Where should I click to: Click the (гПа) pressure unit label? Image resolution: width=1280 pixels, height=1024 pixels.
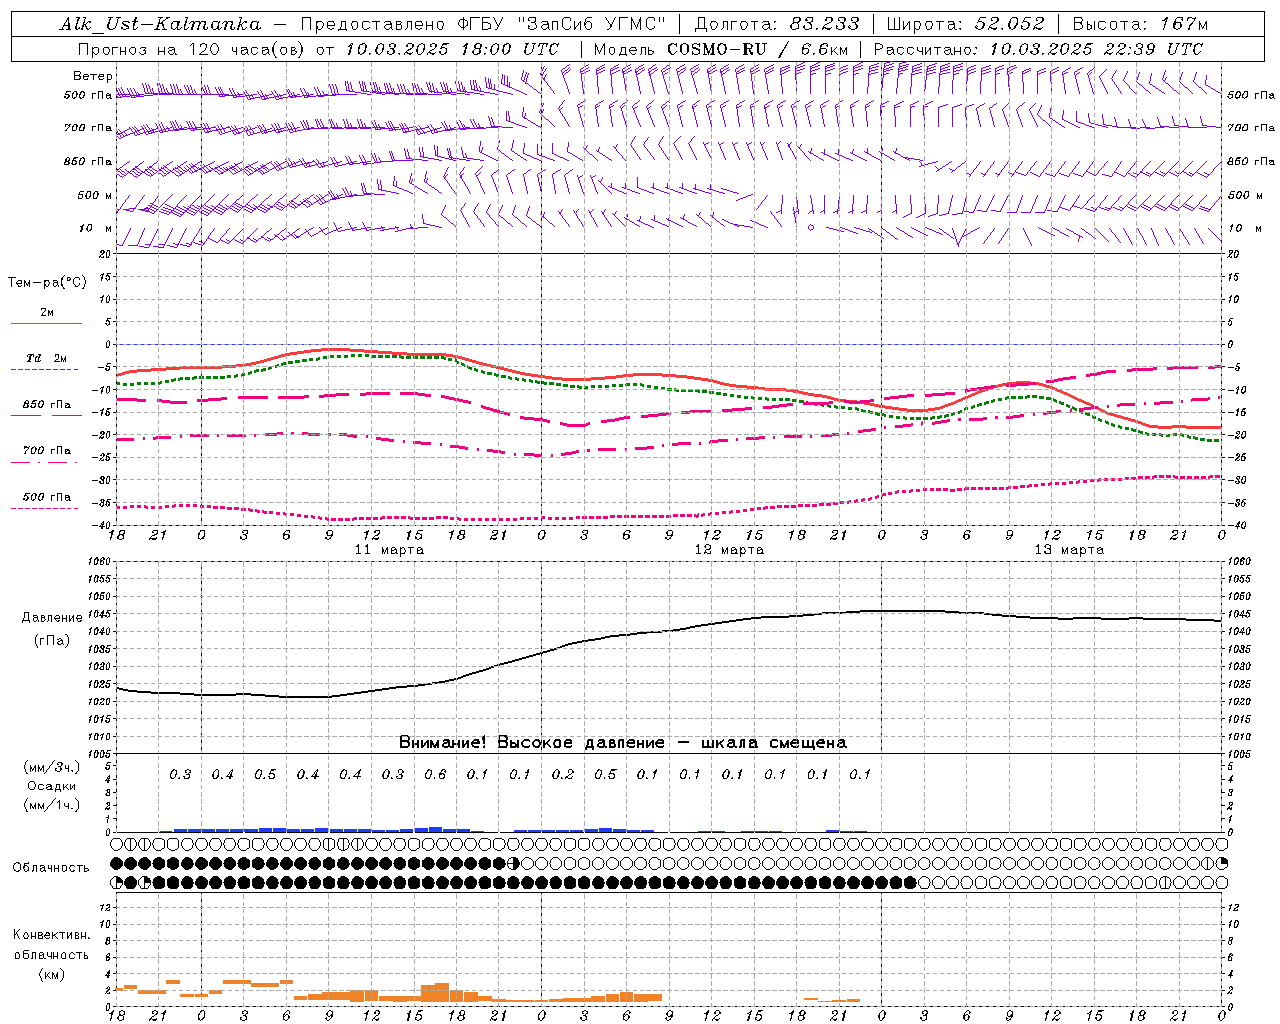coord(52,641)
